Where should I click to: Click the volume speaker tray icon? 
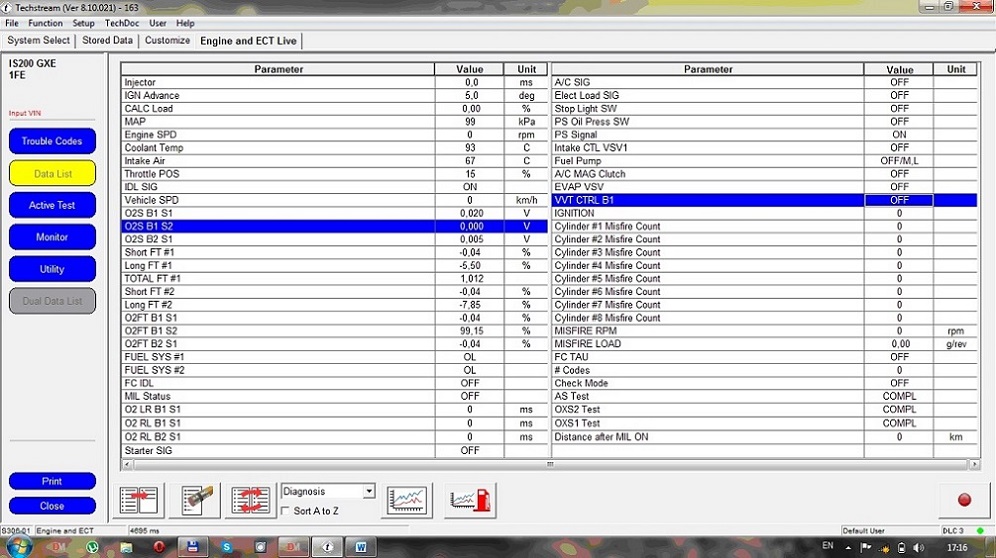[x=919, y=548]
